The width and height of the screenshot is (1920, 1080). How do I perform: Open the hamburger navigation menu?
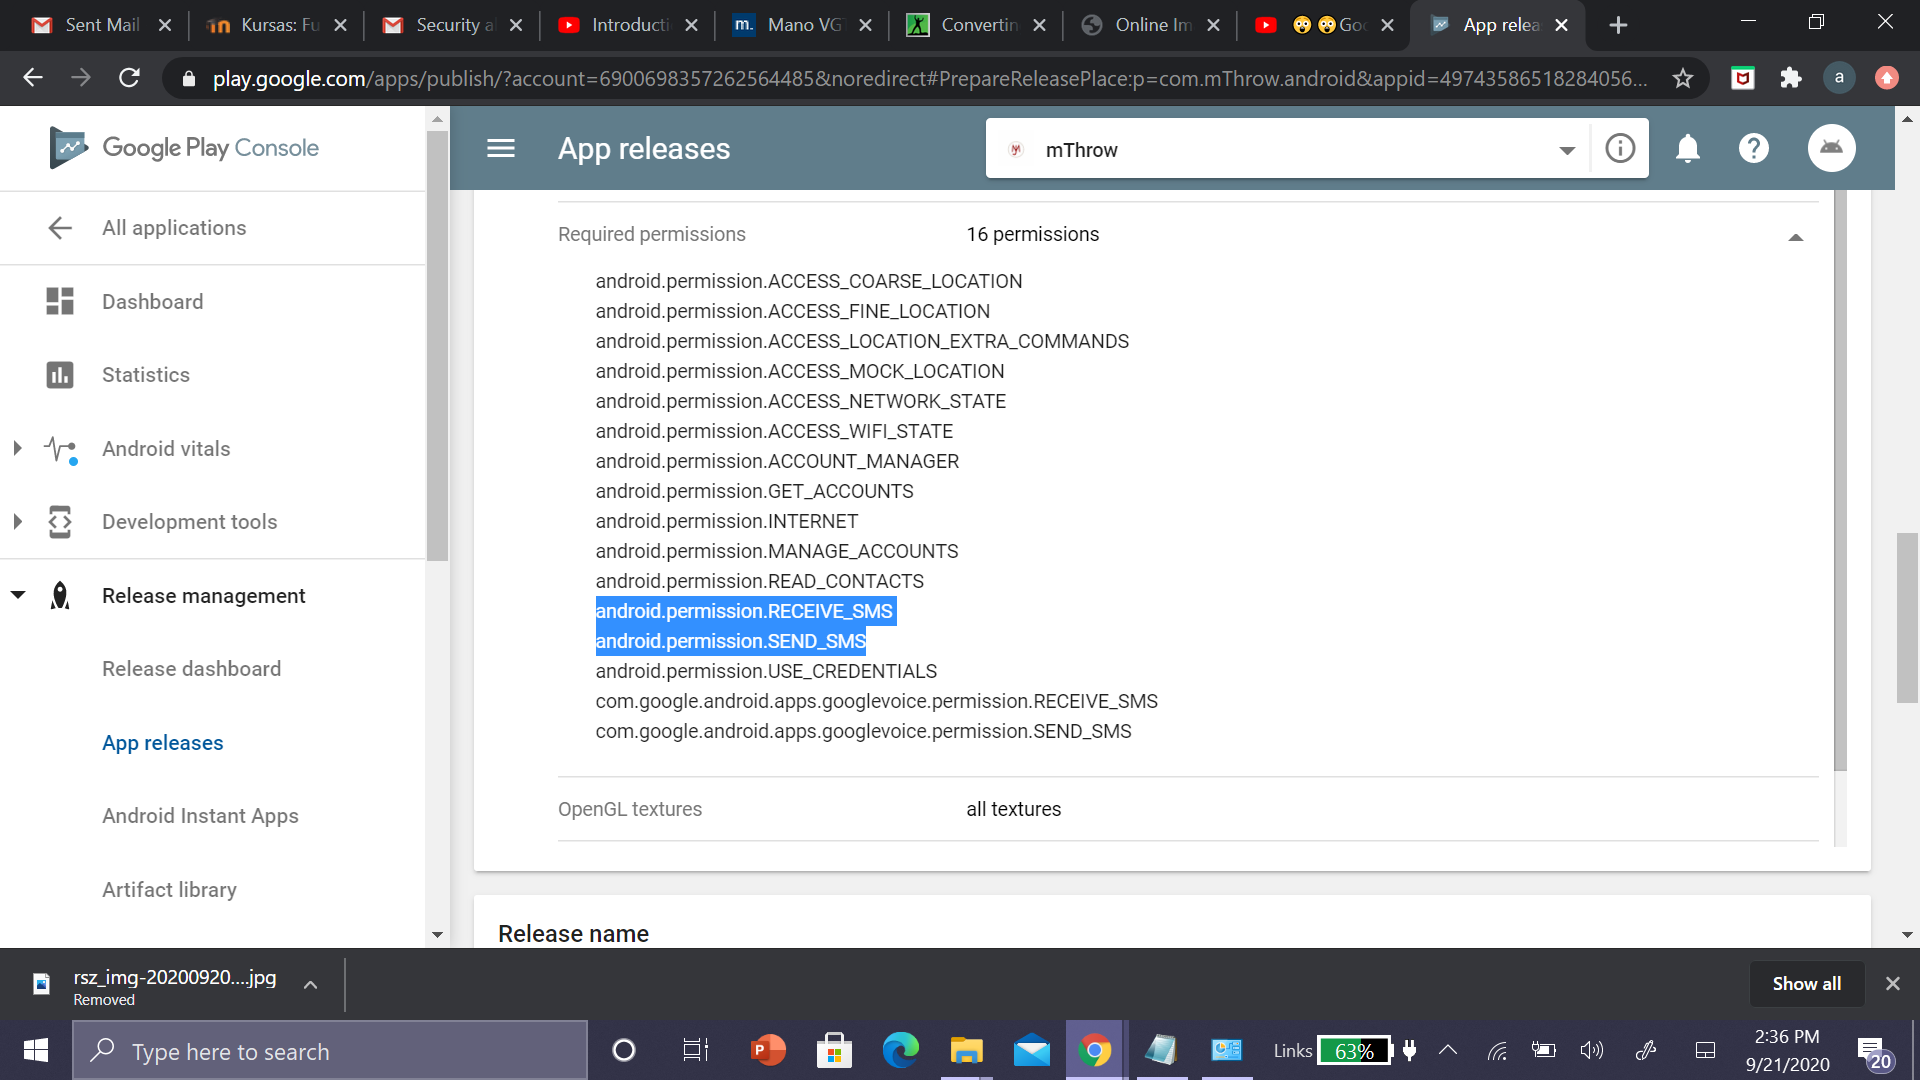(x=500, y=149)
